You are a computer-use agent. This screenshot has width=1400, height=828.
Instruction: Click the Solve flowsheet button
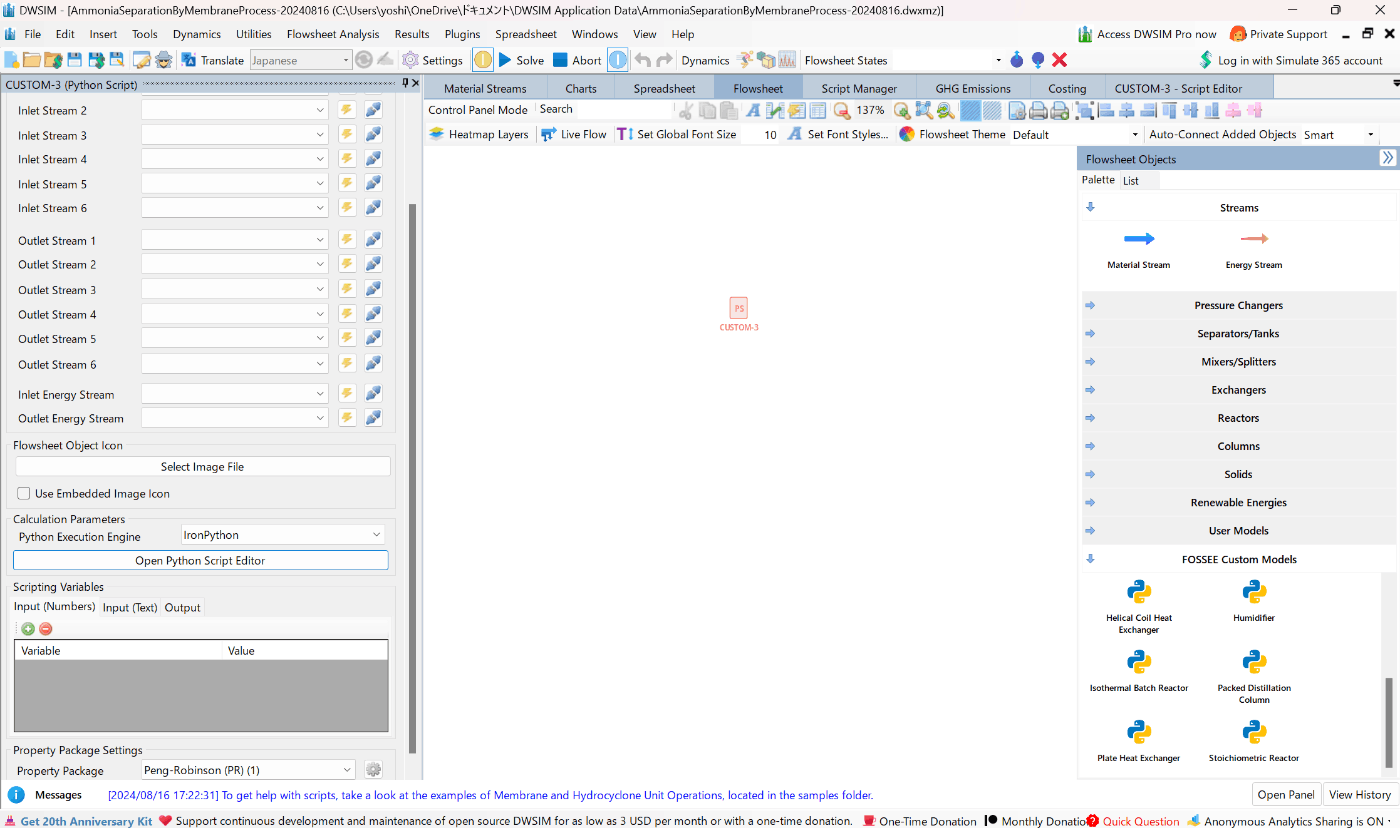point(521,60)
